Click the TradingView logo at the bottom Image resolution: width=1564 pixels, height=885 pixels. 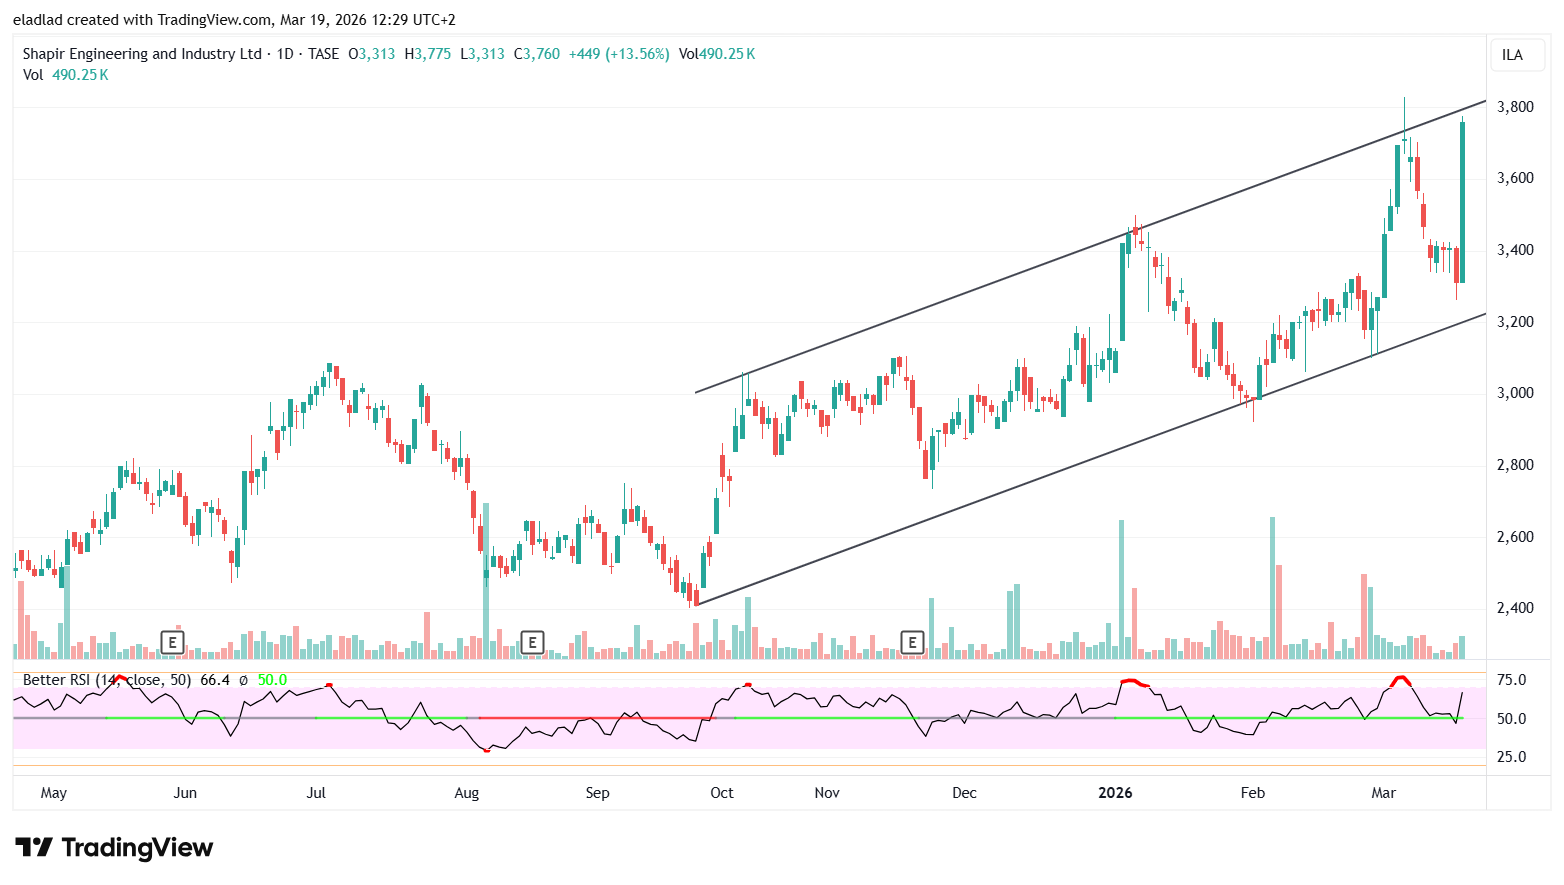click(114, 848)
